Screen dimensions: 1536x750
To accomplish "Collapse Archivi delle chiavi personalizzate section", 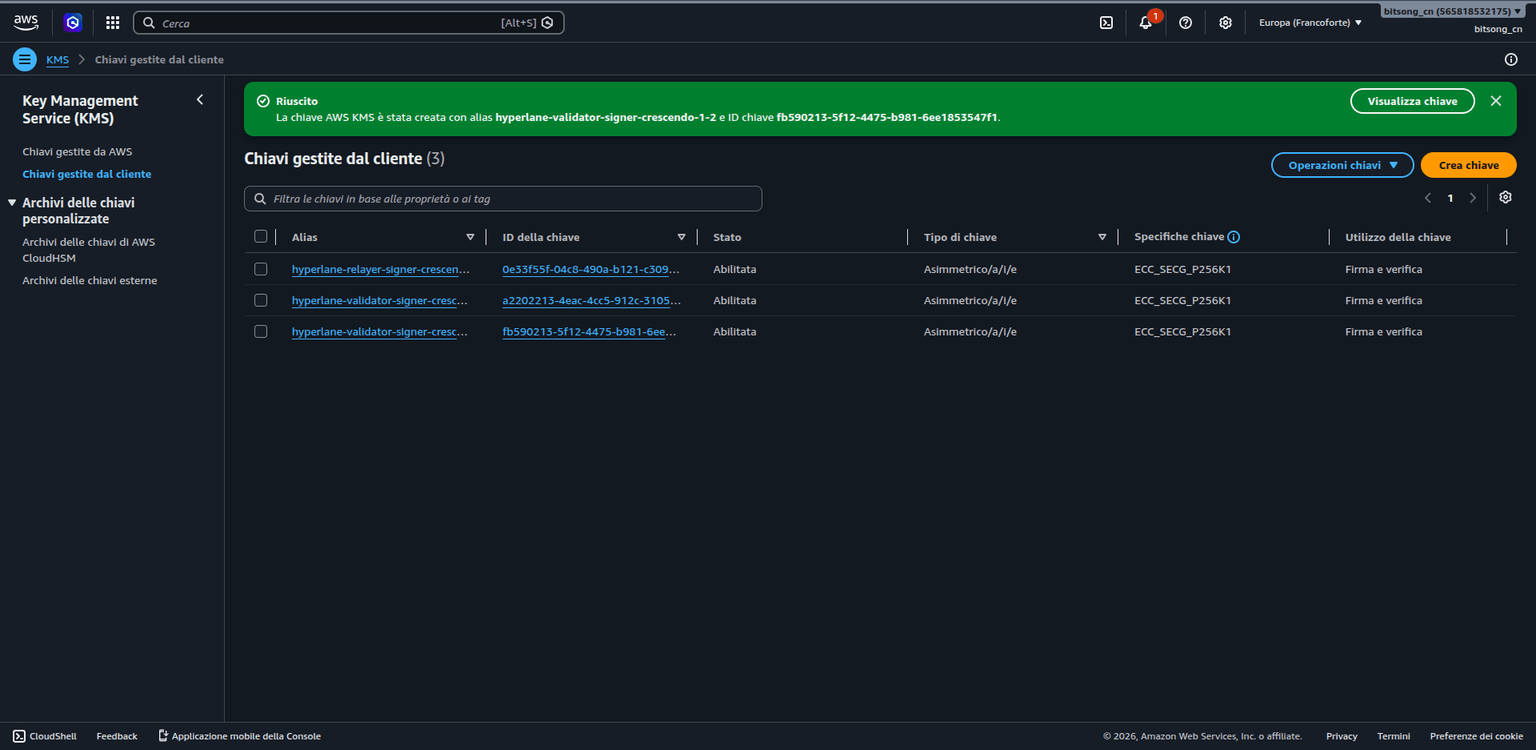I will click(x=12, y=202).
